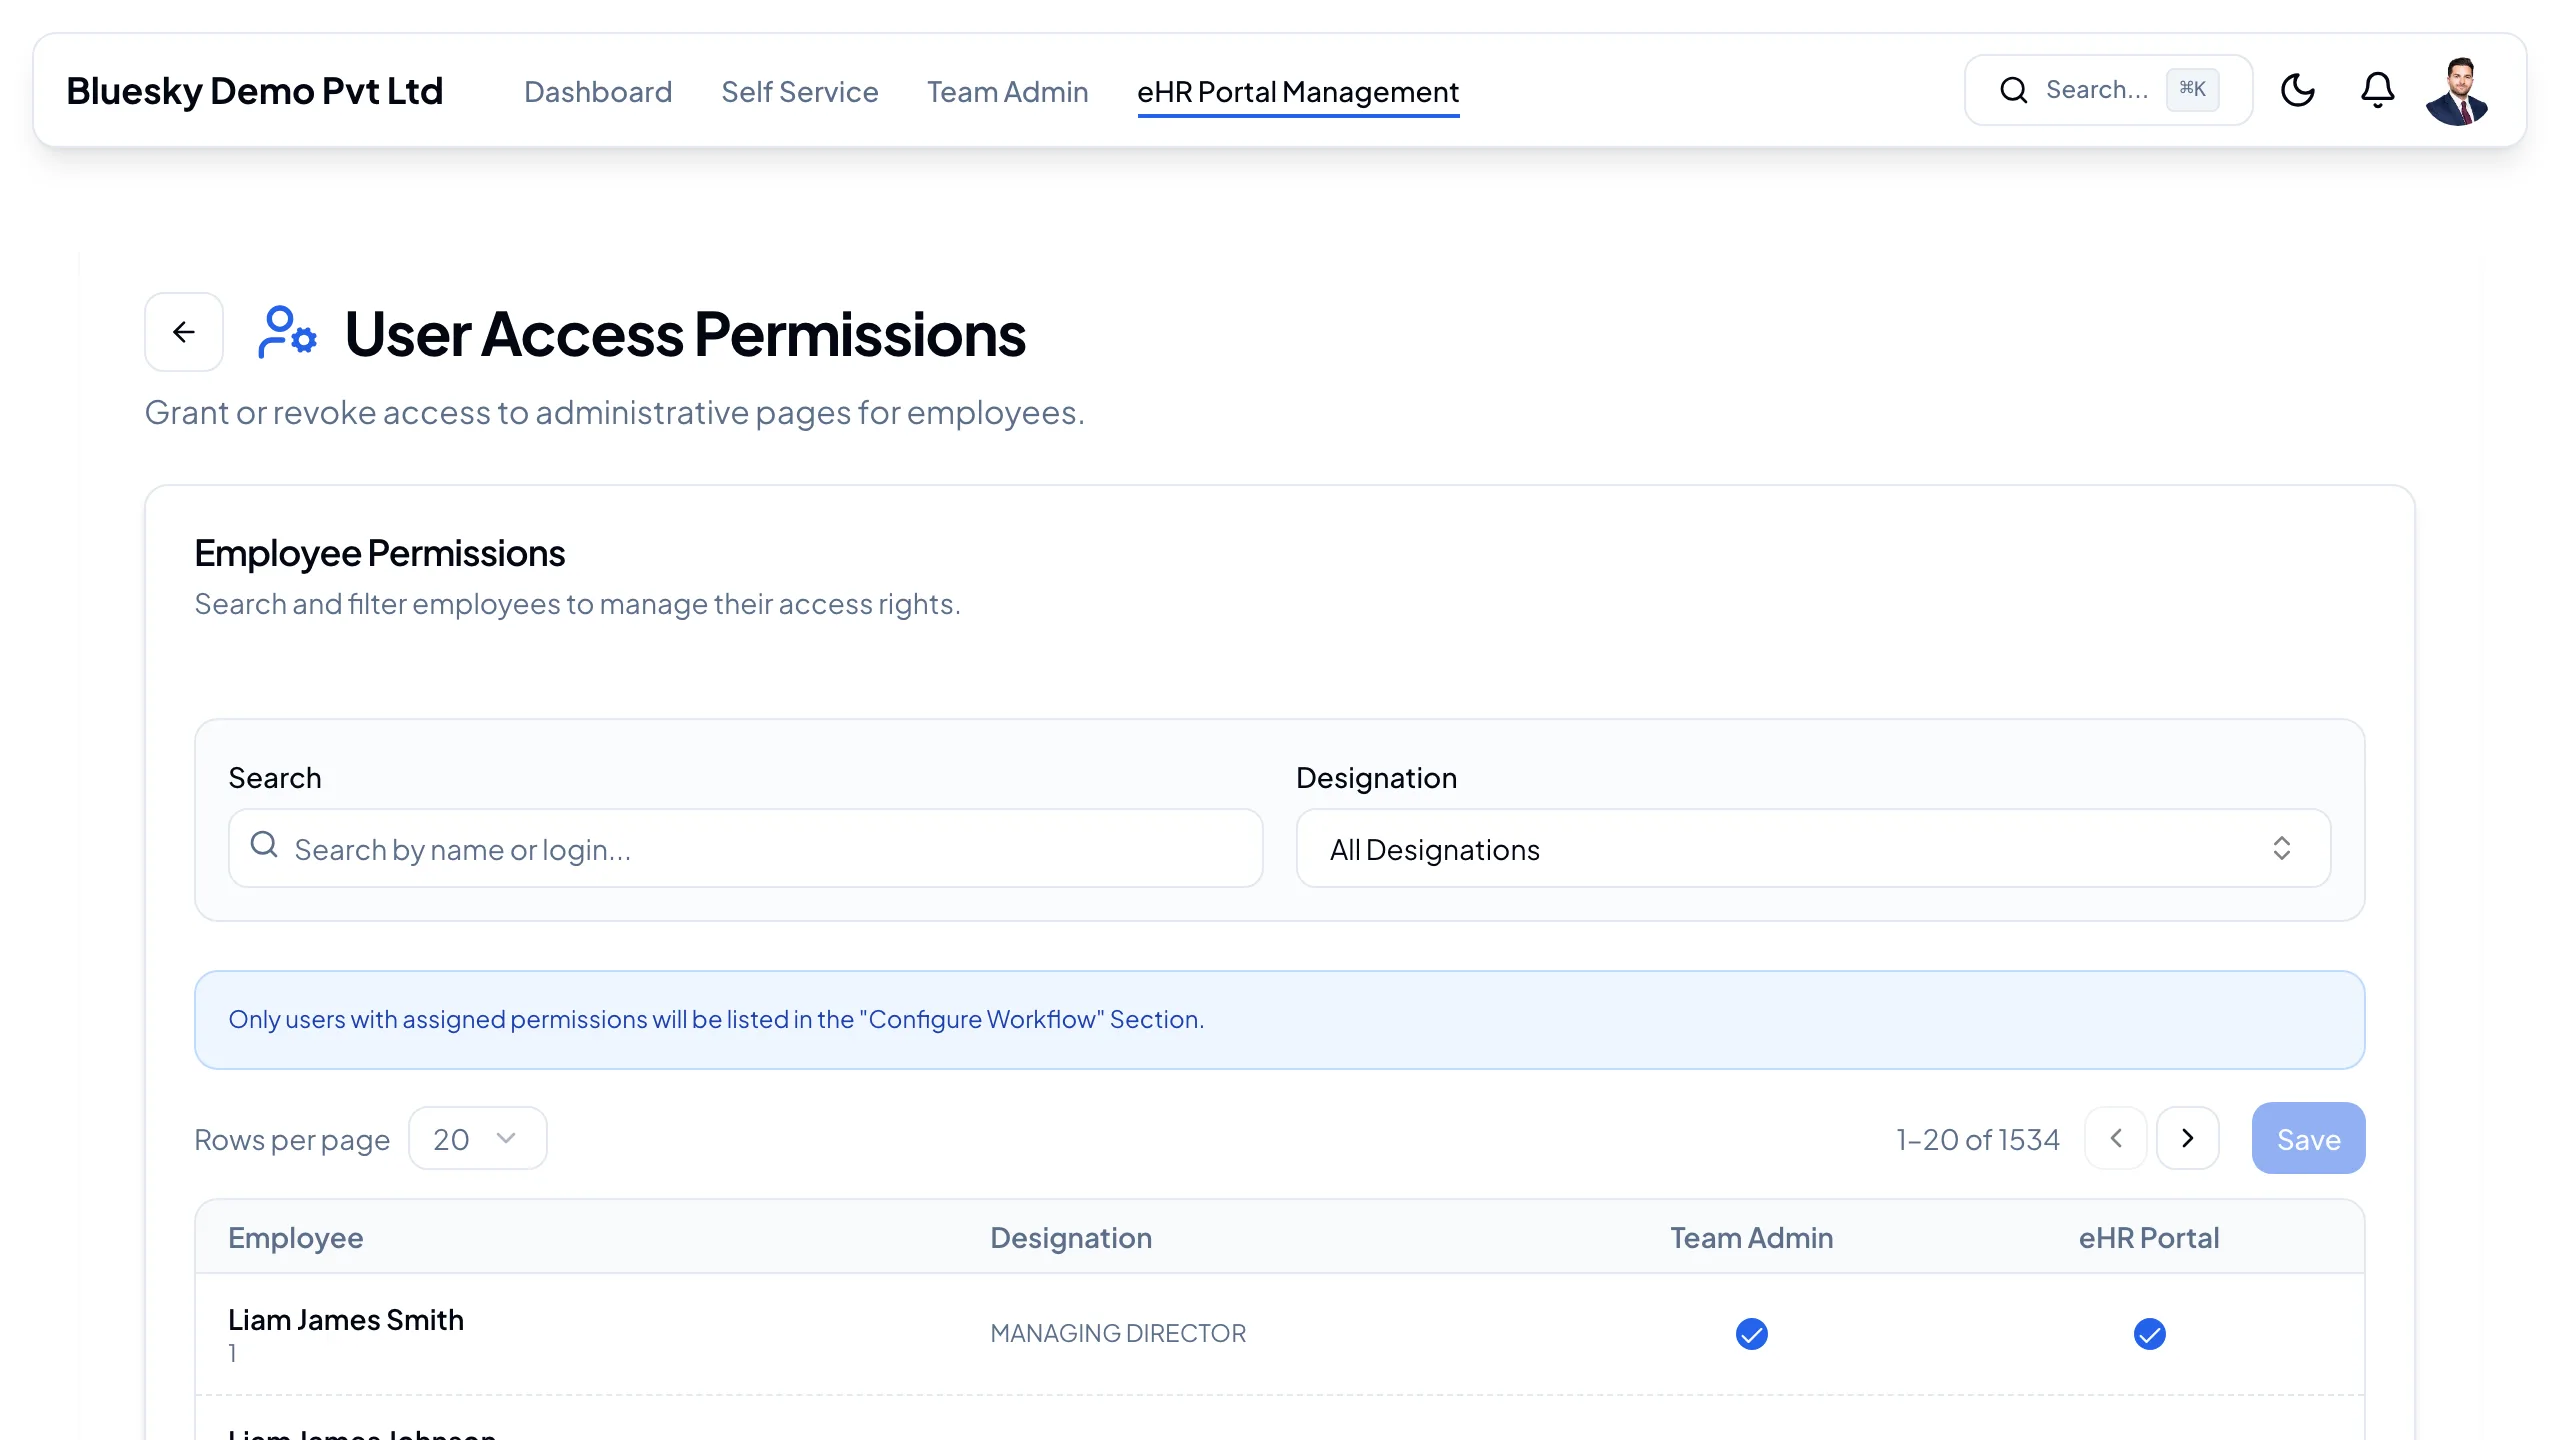Click the Designation column header
2560x1440 pixels.
(x=1071, y=1238)
